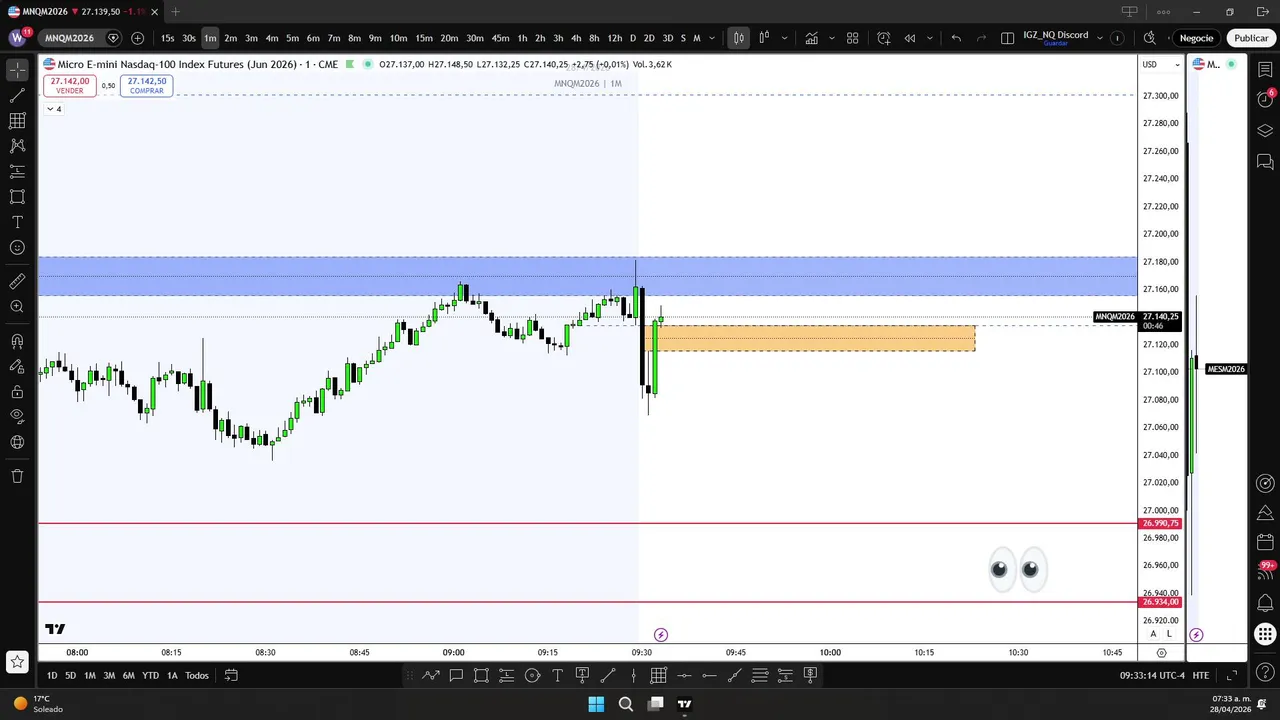Hide all drawings with eye icon

tap(17, 416)
